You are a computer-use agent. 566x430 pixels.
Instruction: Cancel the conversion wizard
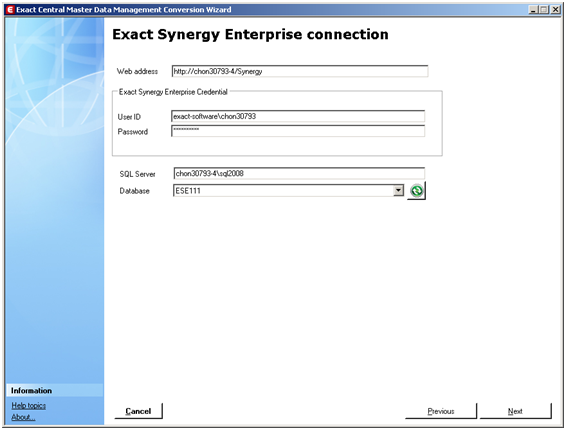pos(138,411)
